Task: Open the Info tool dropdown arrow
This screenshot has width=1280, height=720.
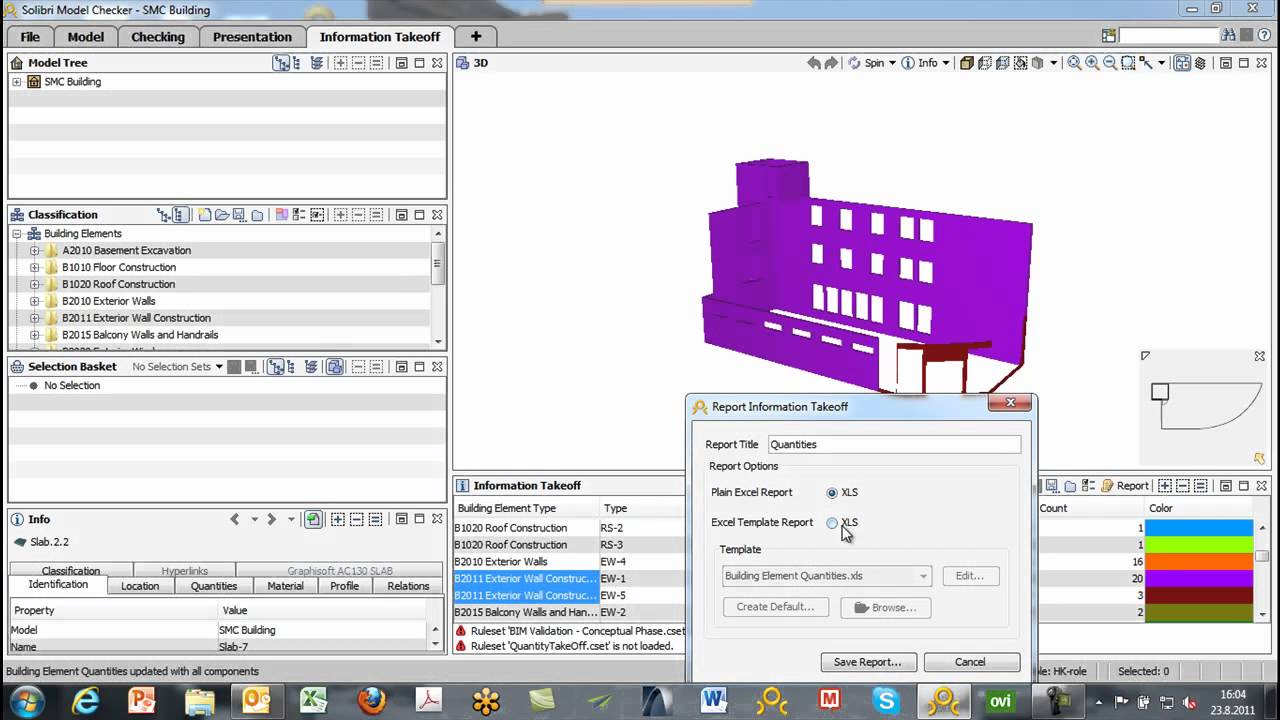Action: 945,63
